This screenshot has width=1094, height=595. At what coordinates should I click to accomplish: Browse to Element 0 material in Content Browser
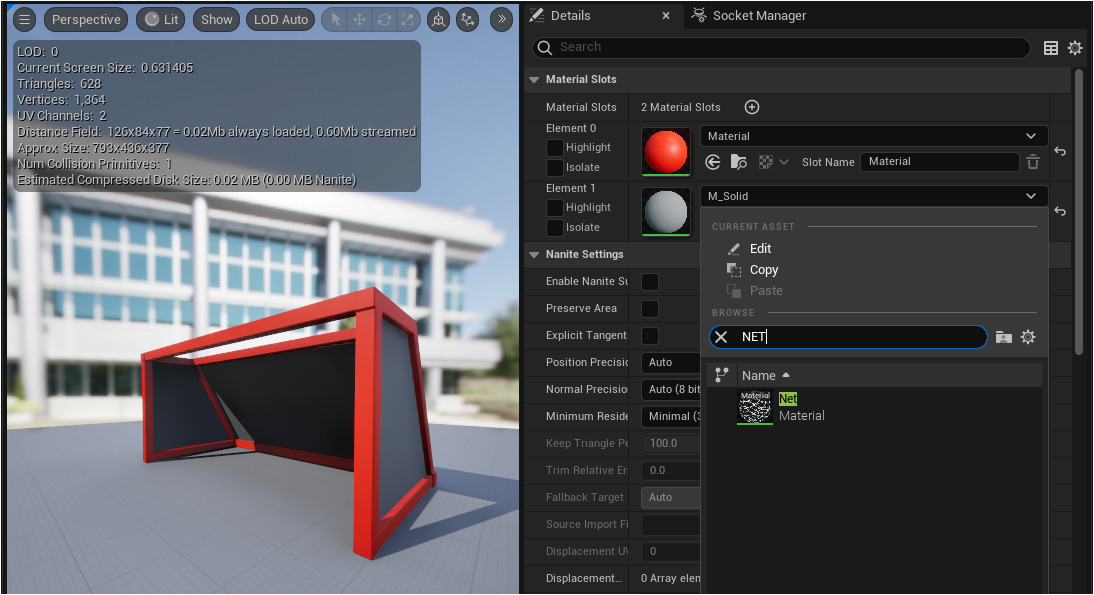point(738,162)
